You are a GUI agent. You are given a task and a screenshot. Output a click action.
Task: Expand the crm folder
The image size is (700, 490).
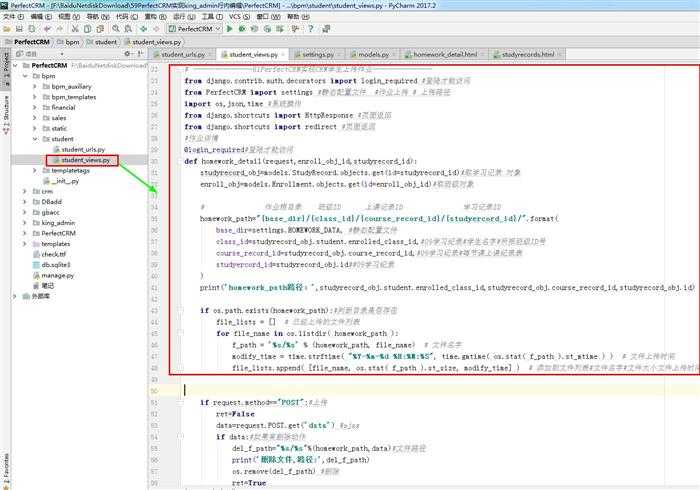pos(25,191)
